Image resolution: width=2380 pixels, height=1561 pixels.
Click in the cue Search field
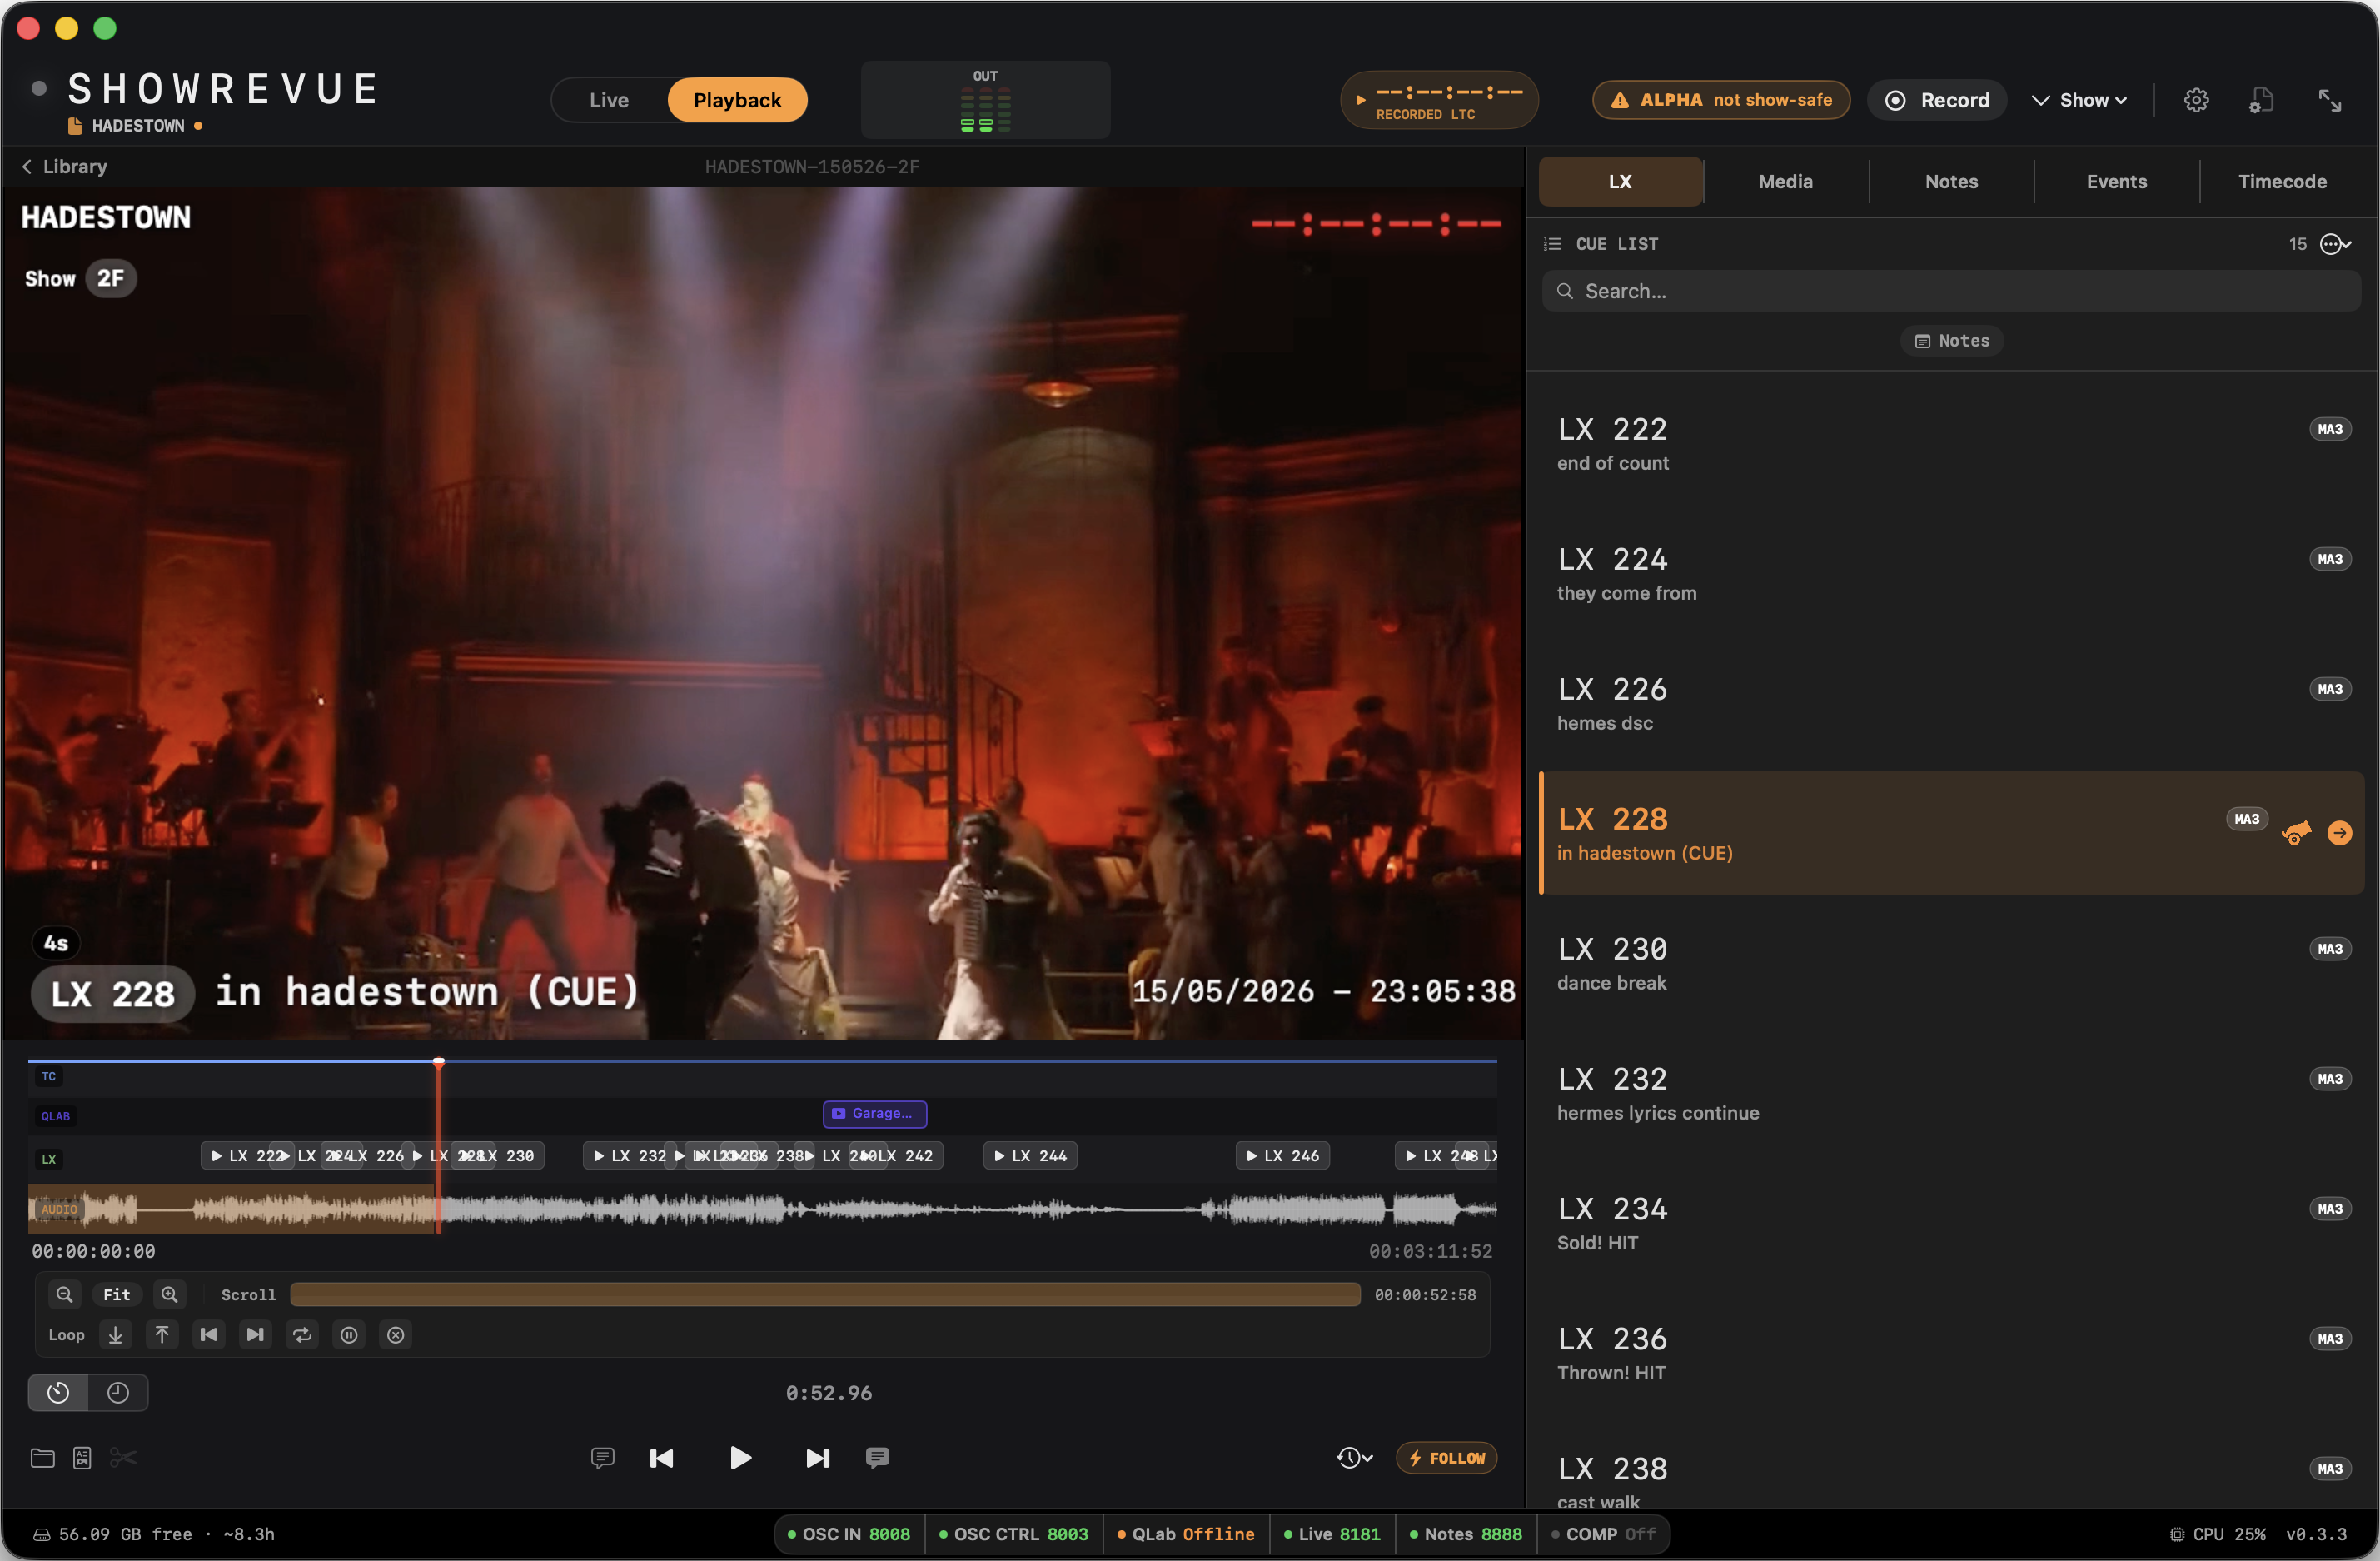[x=1950, y=291]
